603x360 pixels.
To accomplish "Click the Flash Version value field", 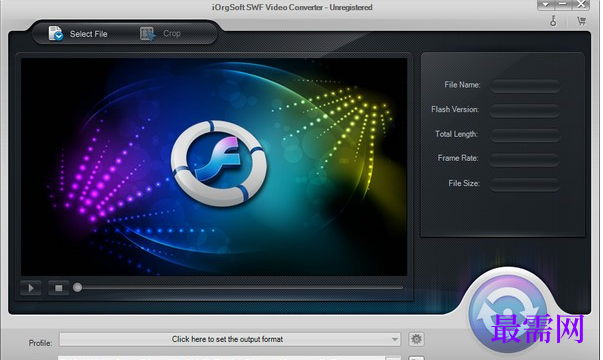I will (x=525, y=111).
